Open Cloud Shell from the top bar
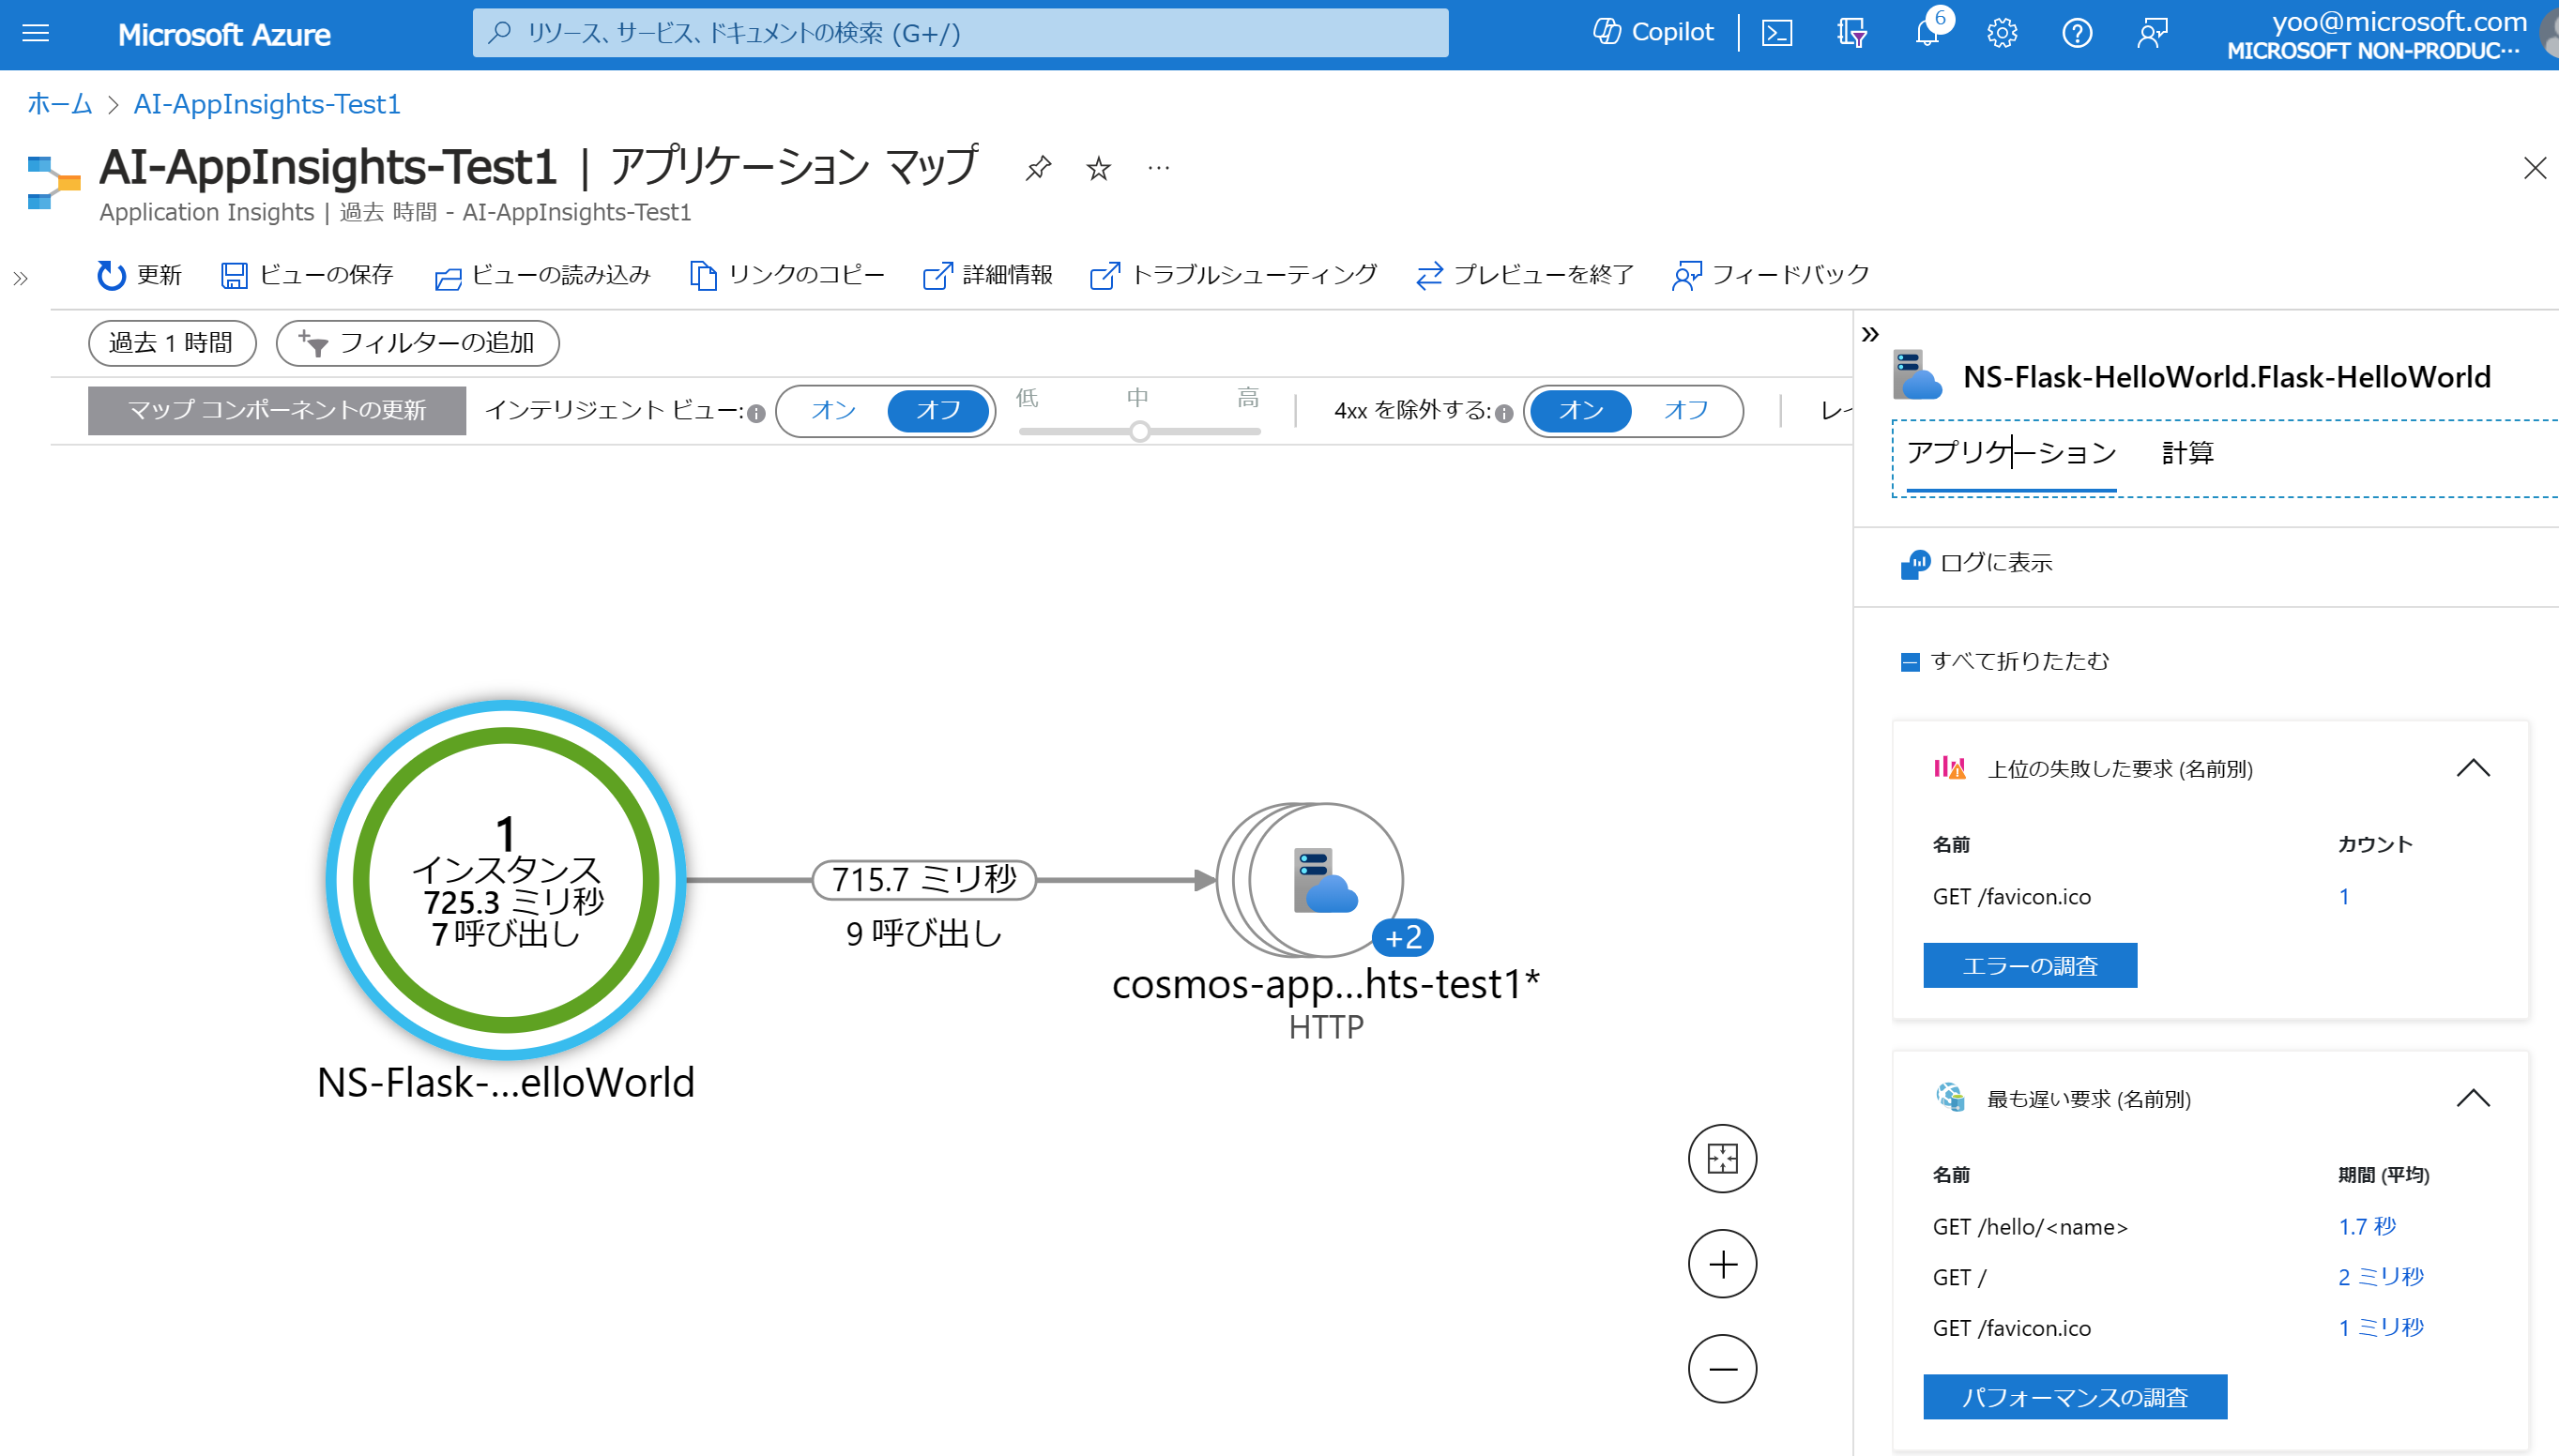The width and height of the screenshot is (2559, 1456). [x=1778, y=32]
